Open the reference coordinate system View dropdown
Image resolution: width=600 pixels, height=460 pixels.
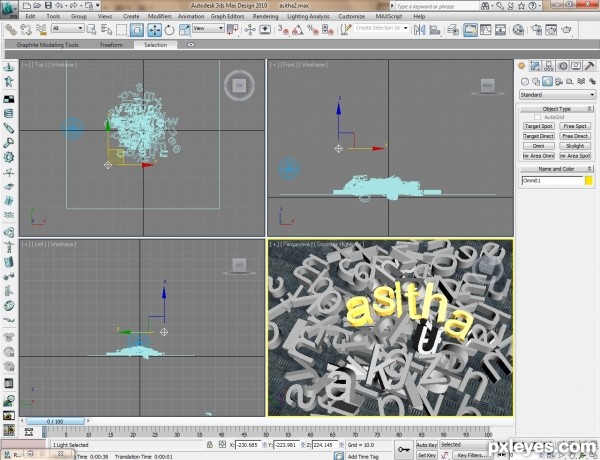(x=208, y=28)
